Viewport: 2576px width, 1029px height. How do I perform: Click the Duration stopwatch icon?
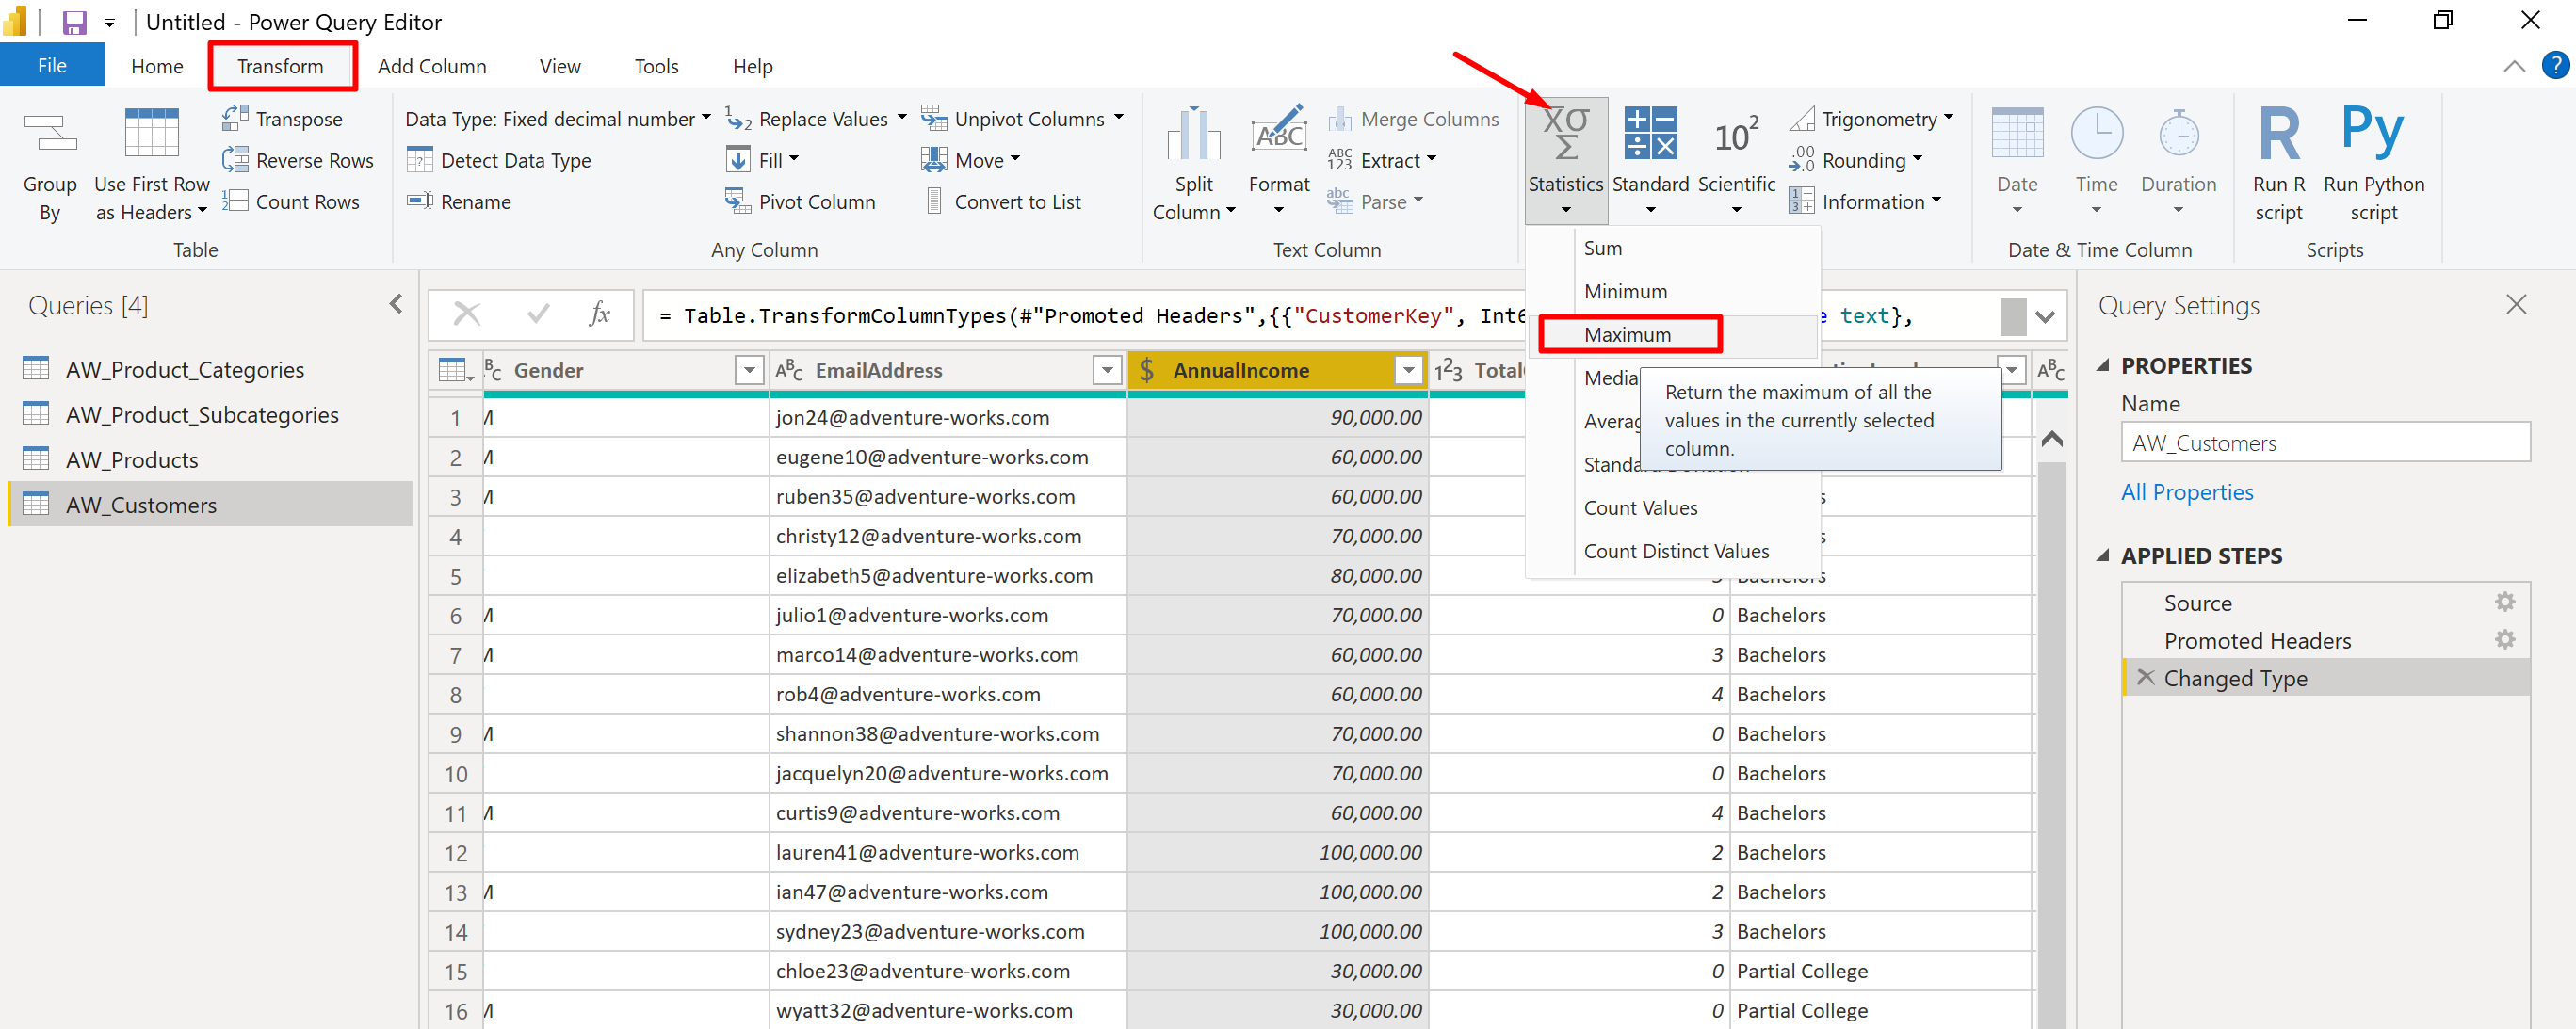click(2178, 133)
